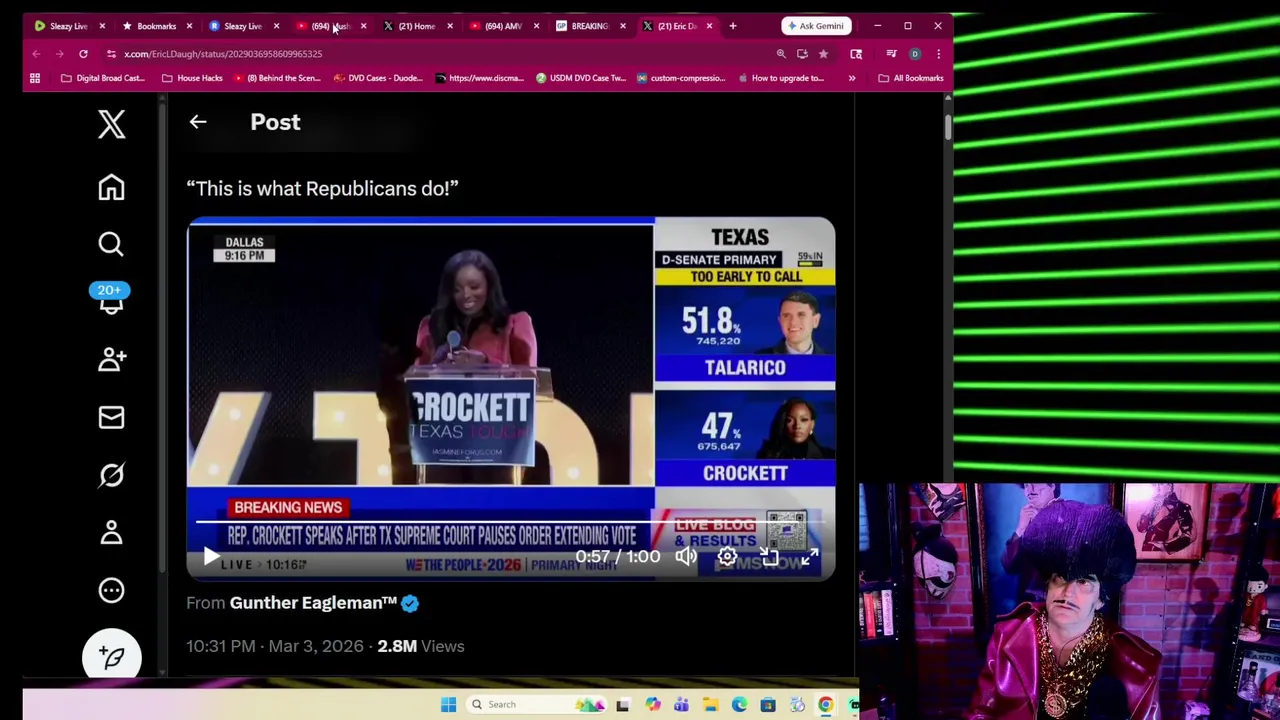This screenshot has height=720, width=1280.
Task: Open video settings gear
Action: 727,556
